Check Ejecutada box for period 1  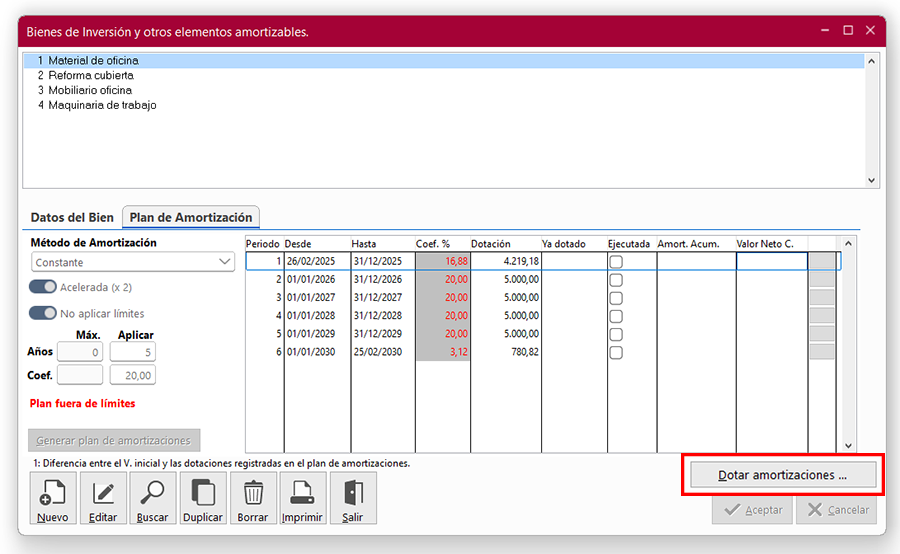(x=616, y=262)
